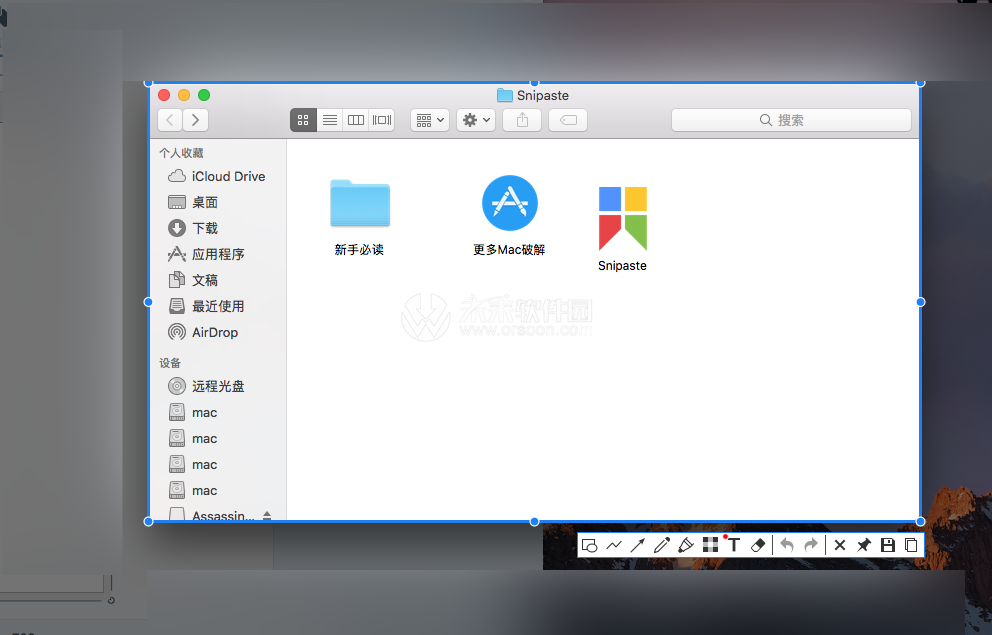
Task: Click the bottom-right selection handle
Action: (921, 522)
